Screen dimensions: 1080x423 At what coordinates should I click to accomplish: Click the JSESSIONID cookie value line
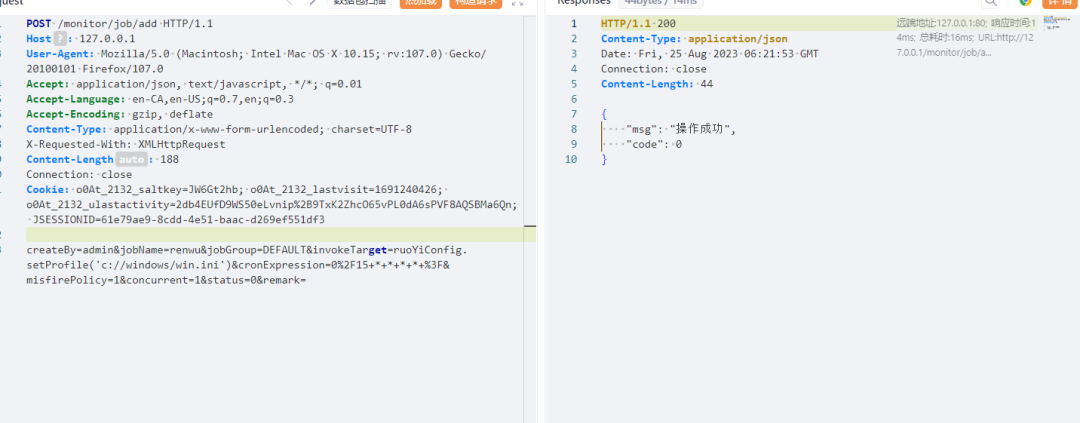point(178,219)
